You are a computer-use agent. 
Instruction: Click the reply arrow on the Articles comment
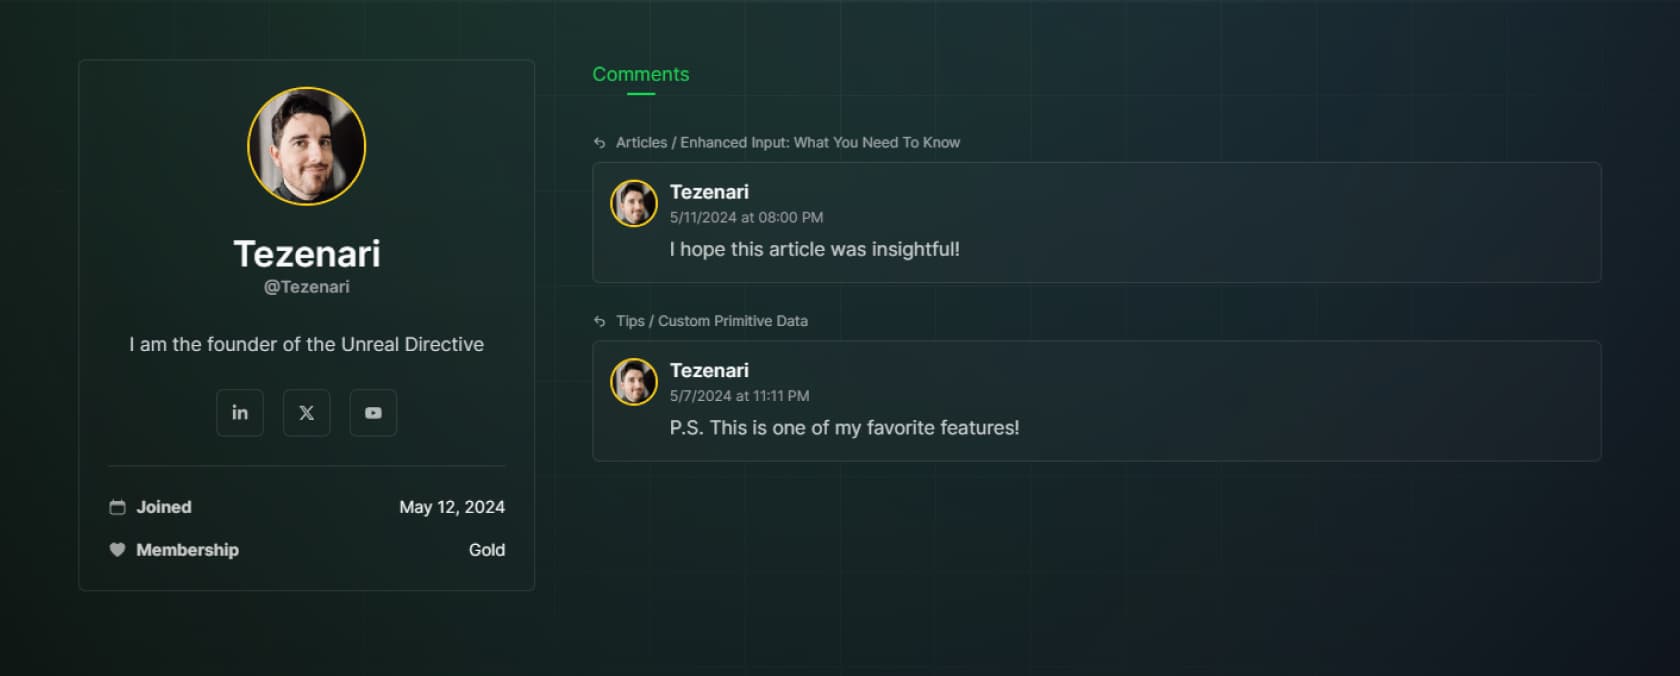[x=599, y=142]
